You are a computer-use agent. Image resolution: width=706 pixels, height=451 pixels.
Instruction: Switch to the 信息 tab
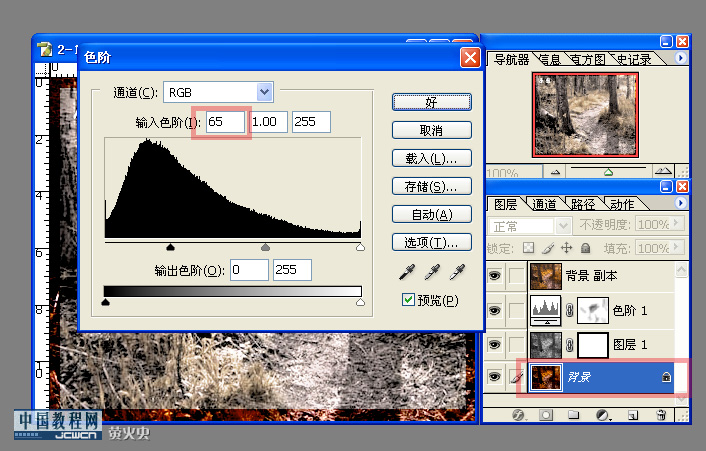550,59
